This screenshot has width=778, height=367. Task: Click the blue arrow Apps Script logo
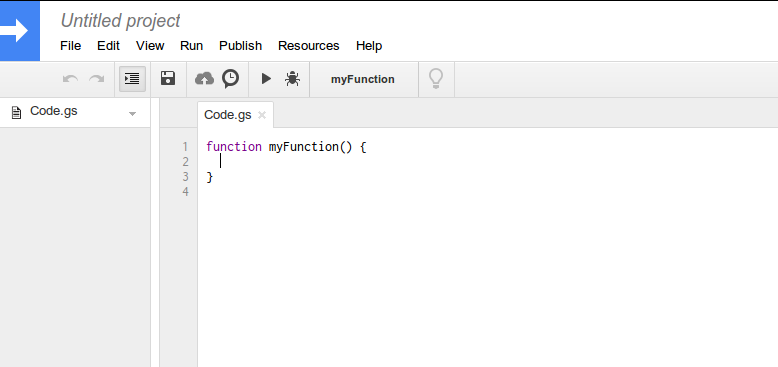point(20,31)
